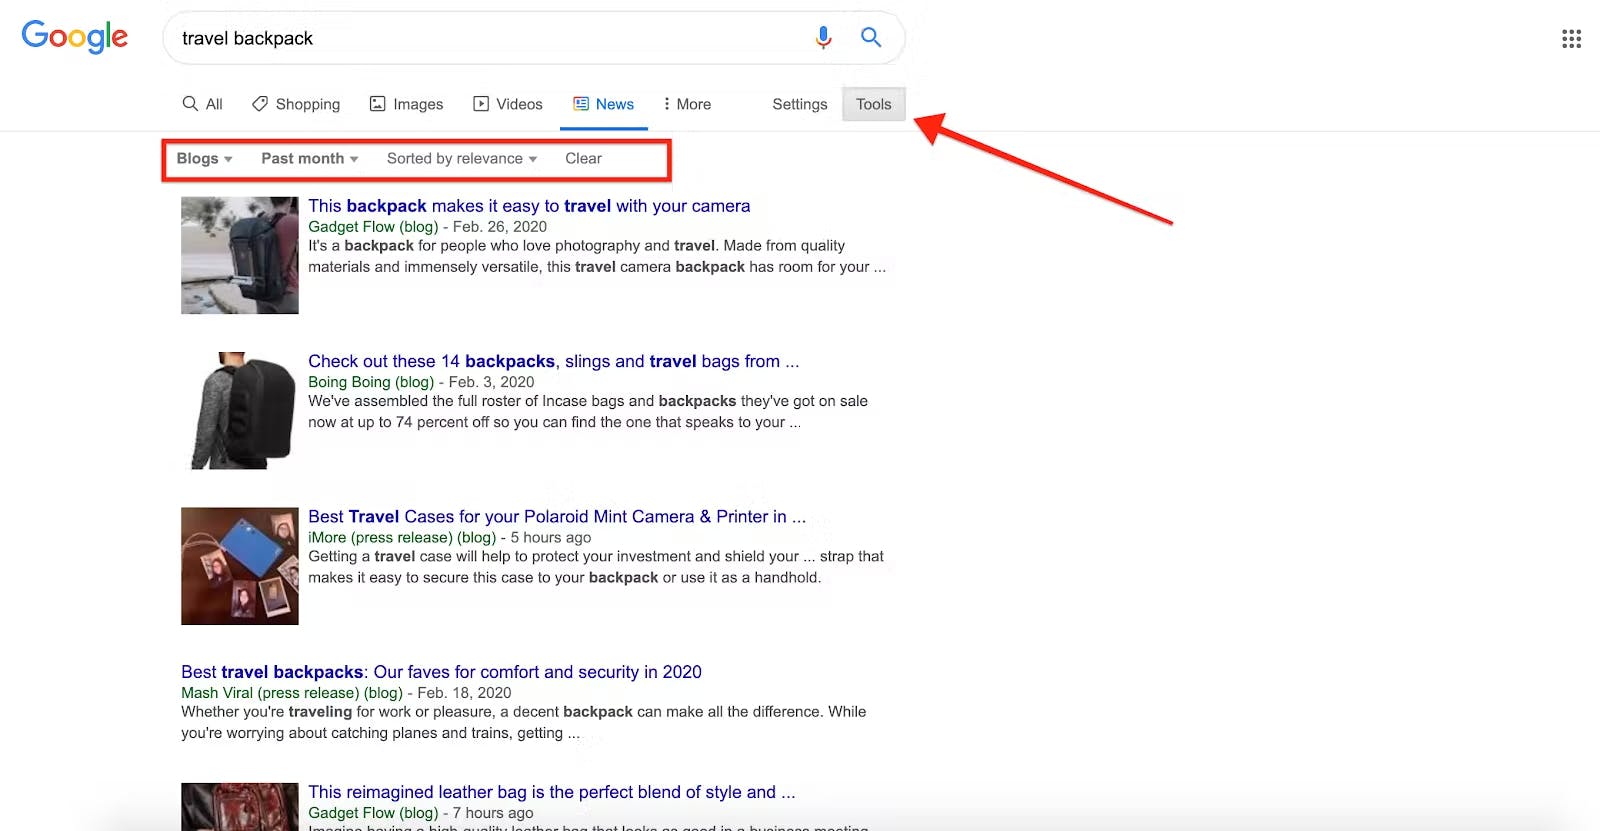
Task: Click 'Gadget Flow (blog)' source posted 7 hours ago
Action: pyautogui.click(x=373, y=813)
